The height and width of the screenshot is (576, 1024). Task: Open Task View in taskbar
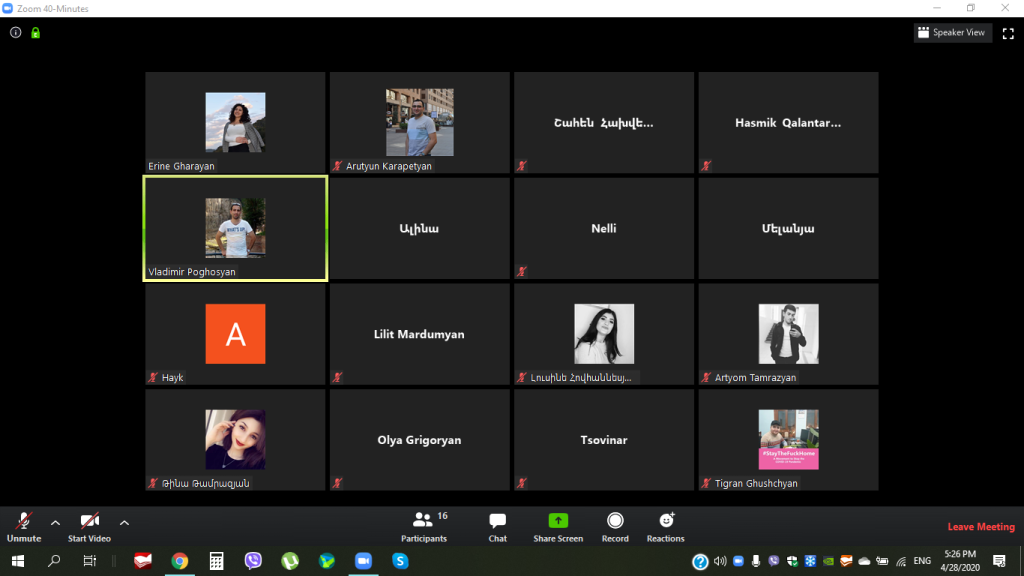pos(89,561)
